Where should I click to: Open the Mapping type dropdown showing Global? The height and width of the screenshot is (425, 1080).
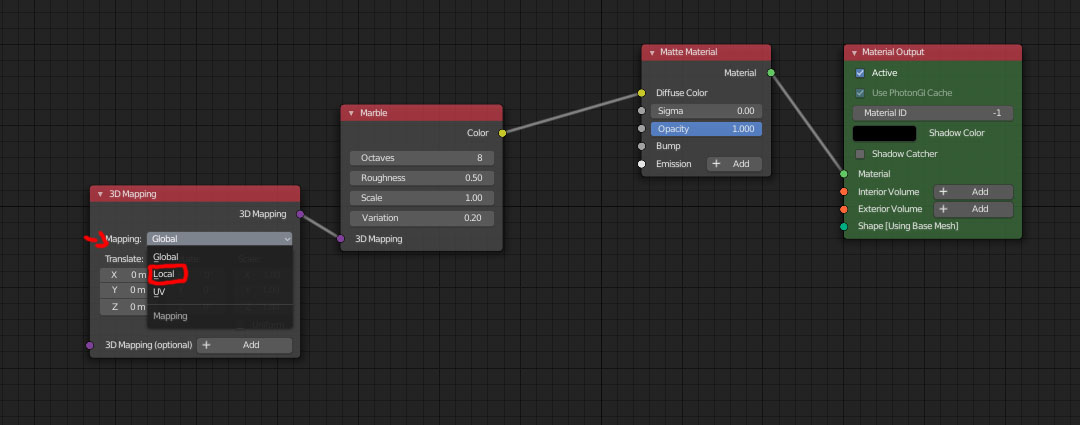pos(219,239)
